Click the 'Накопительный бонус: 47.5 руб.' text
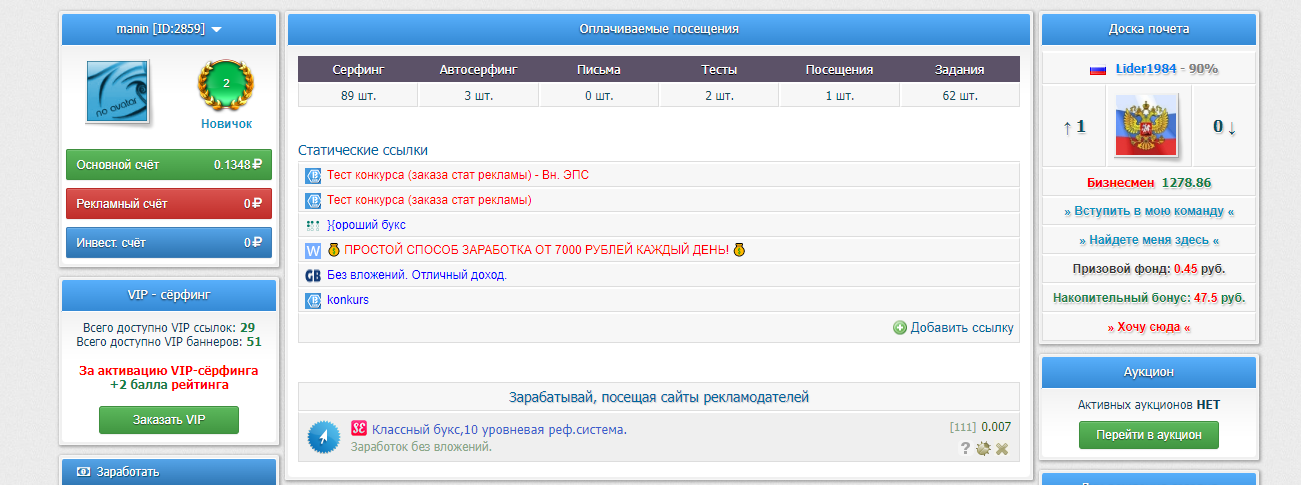 click(1148, 298)
